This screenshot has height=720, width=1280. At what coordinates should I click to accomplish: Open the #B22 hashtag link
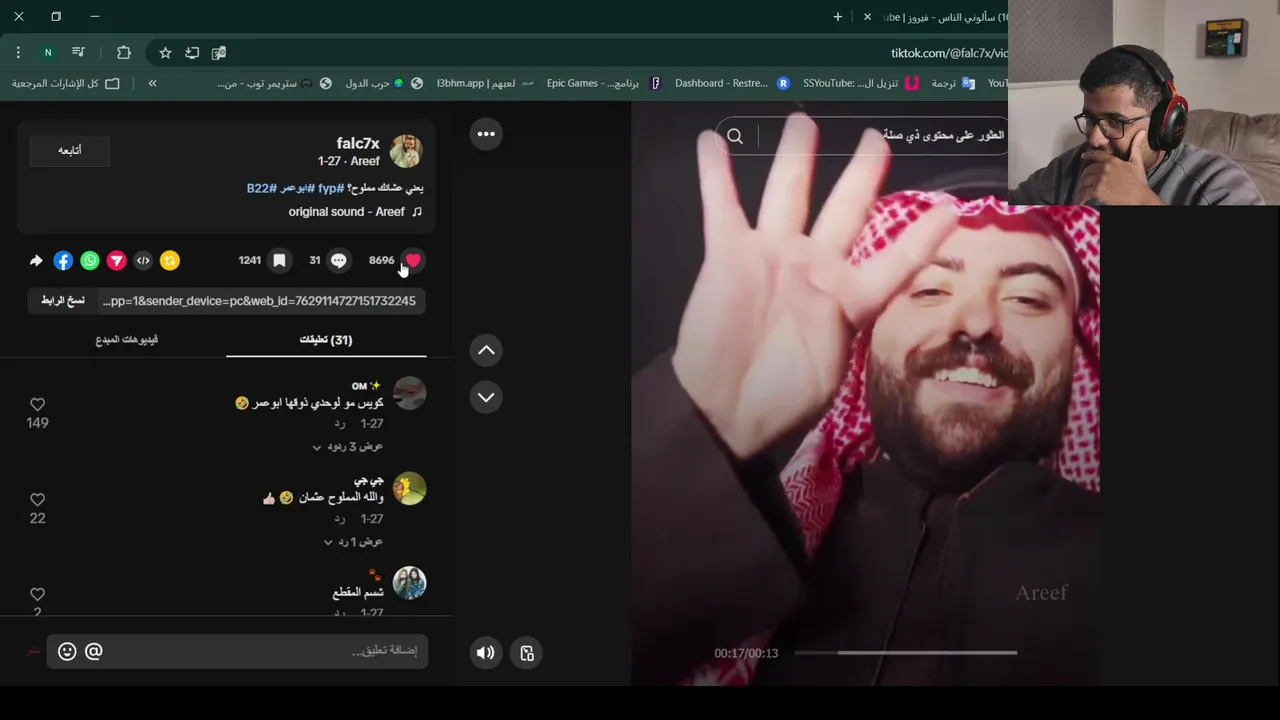[x=261, y=188]
